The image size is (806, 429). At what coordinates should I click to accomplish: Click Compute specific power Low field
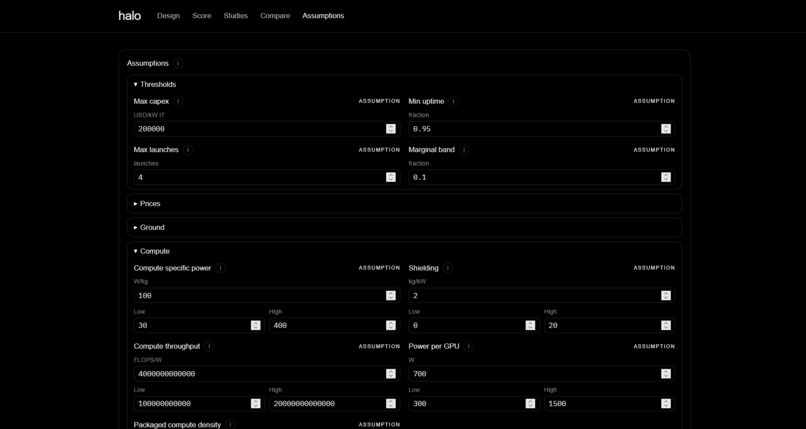click(x=199, y=325)
